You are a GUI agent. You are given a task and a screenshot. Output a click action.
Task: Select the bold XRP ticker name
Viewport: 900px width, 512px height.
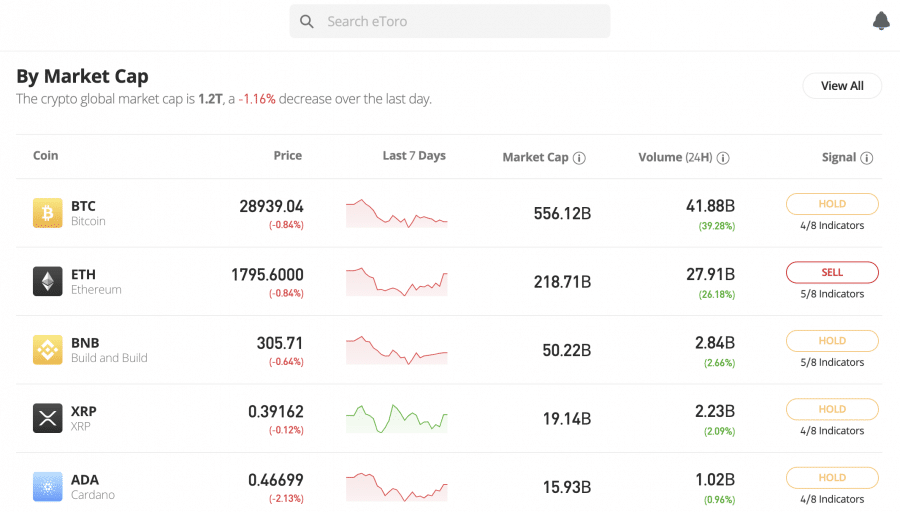tap(84, 411)
